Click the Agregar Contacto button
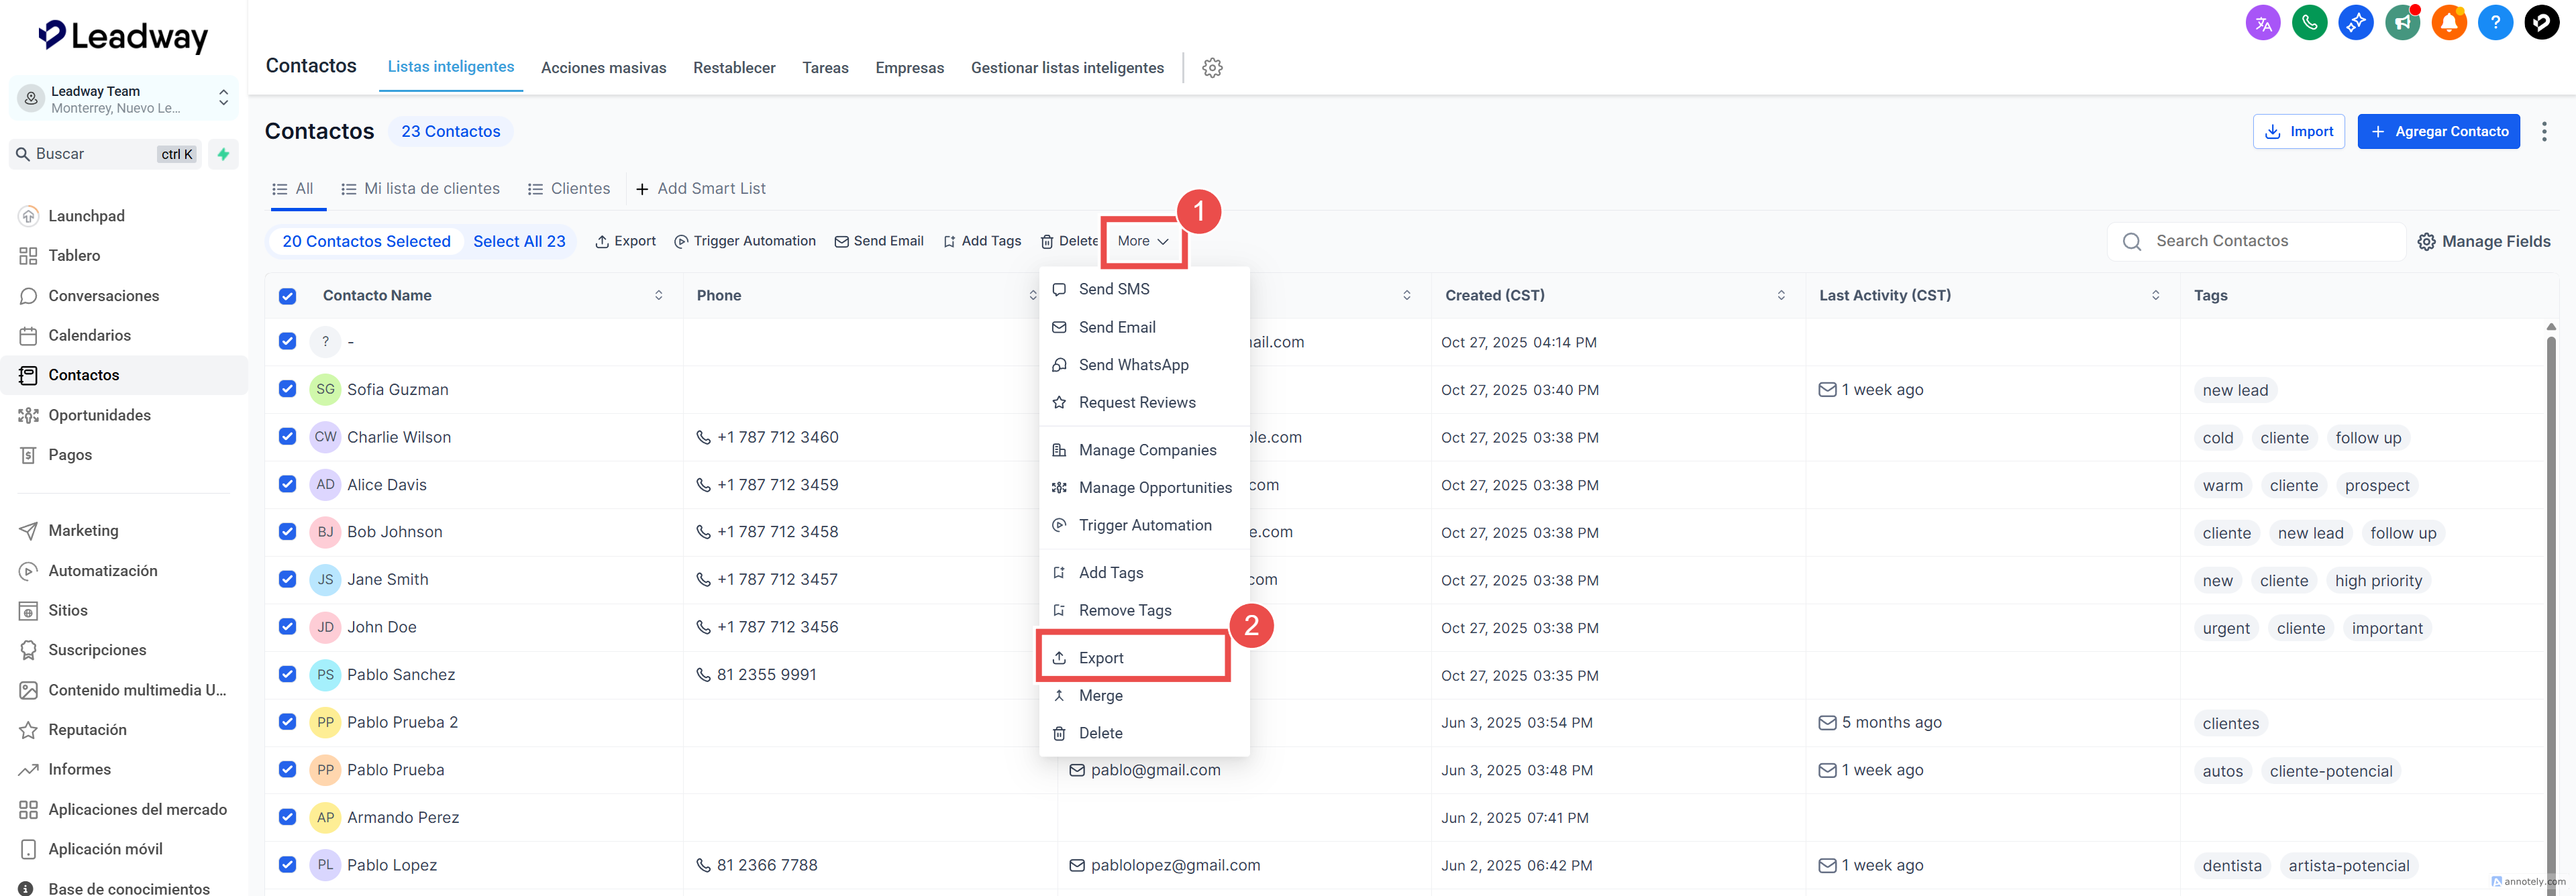2576x896 pixels. click(2438, 131)
